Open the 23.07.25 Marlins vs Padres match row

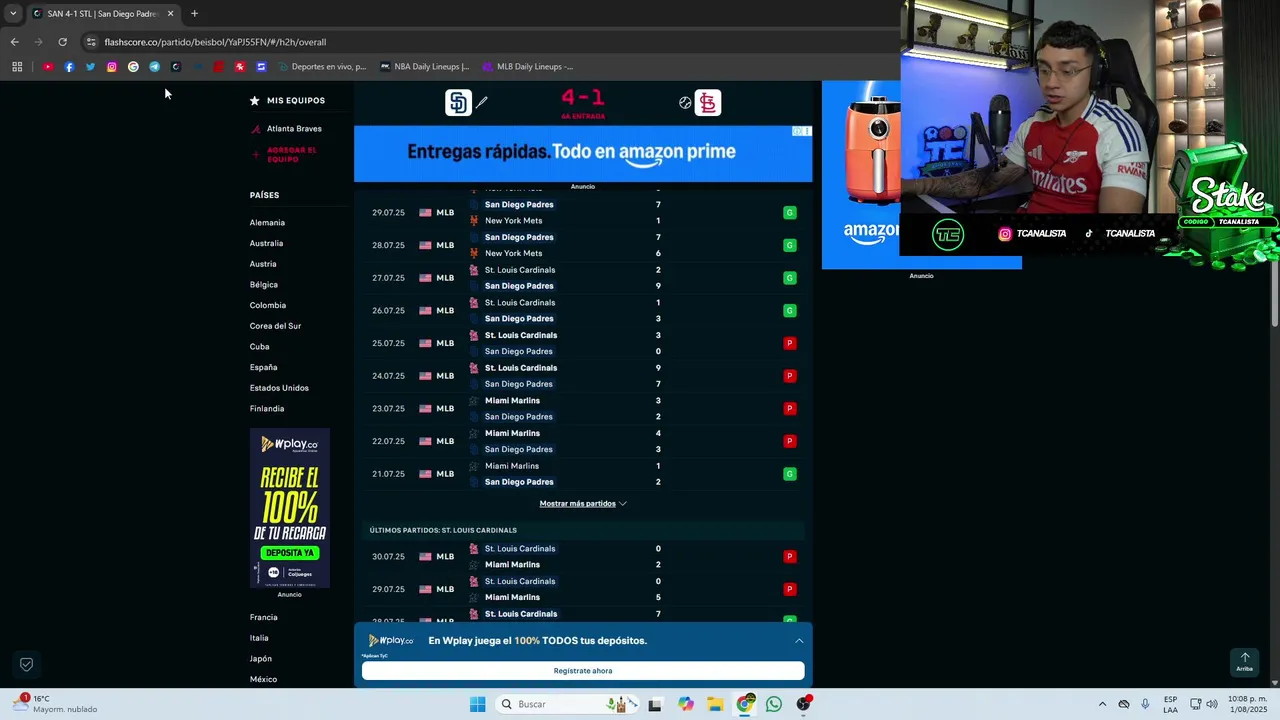pyautogui.click(x=583, y=408)
